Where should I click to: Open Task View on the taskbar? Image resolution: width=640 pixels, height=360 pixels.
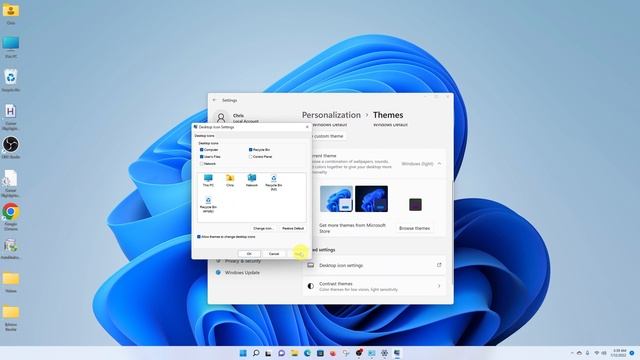pyautogui.click(x=268, y=353)
